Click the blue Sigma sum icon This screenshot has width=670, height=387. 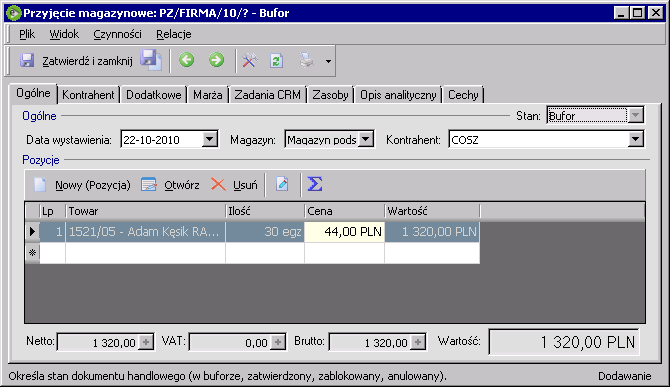(315, 184)
